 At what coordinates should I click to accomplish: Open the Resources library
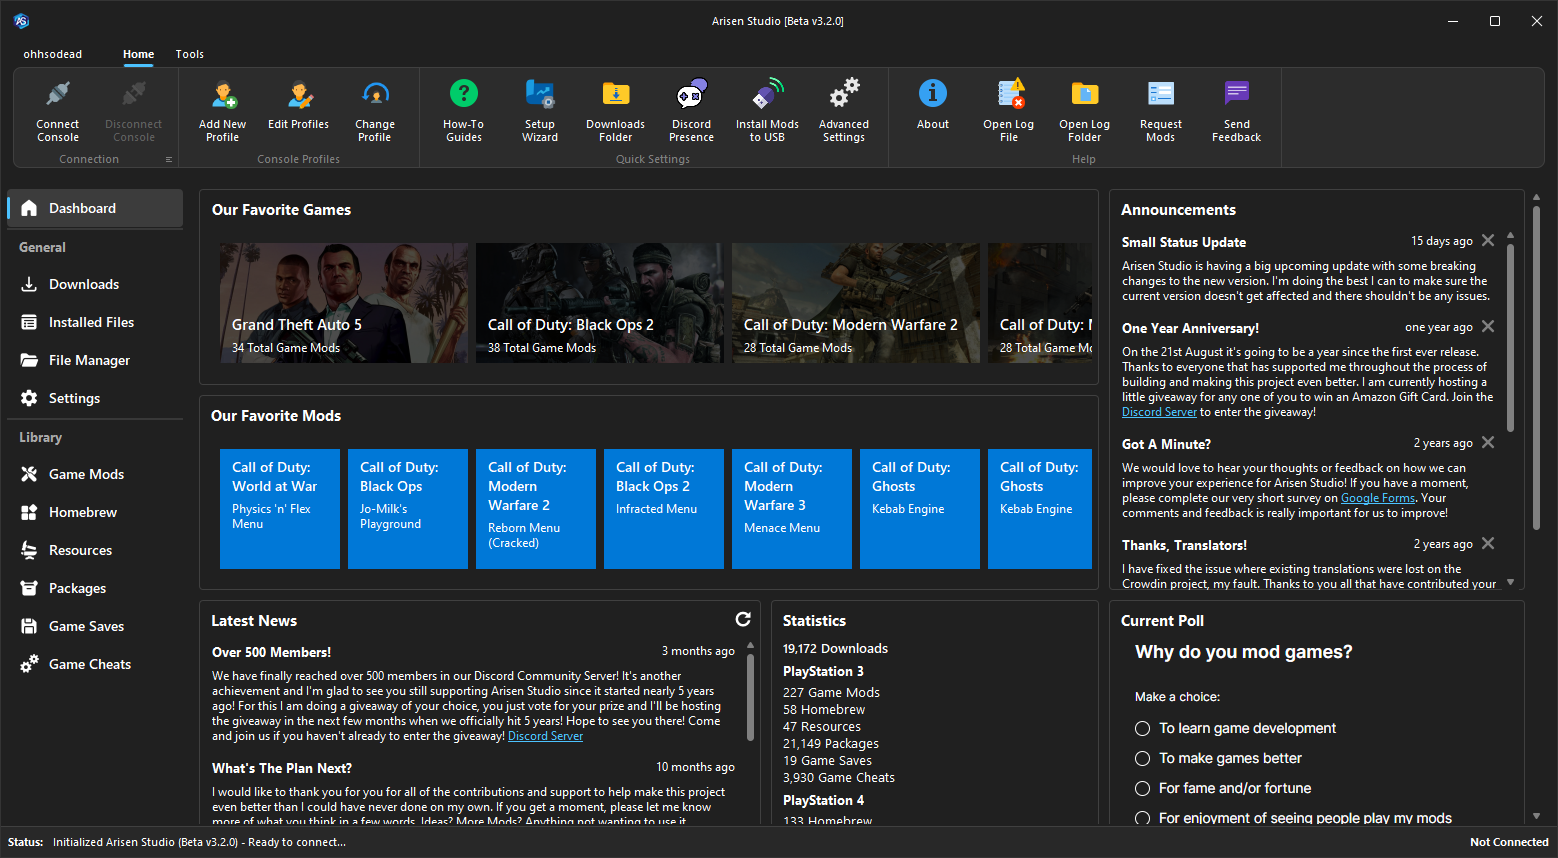click(x=95, y=550)
